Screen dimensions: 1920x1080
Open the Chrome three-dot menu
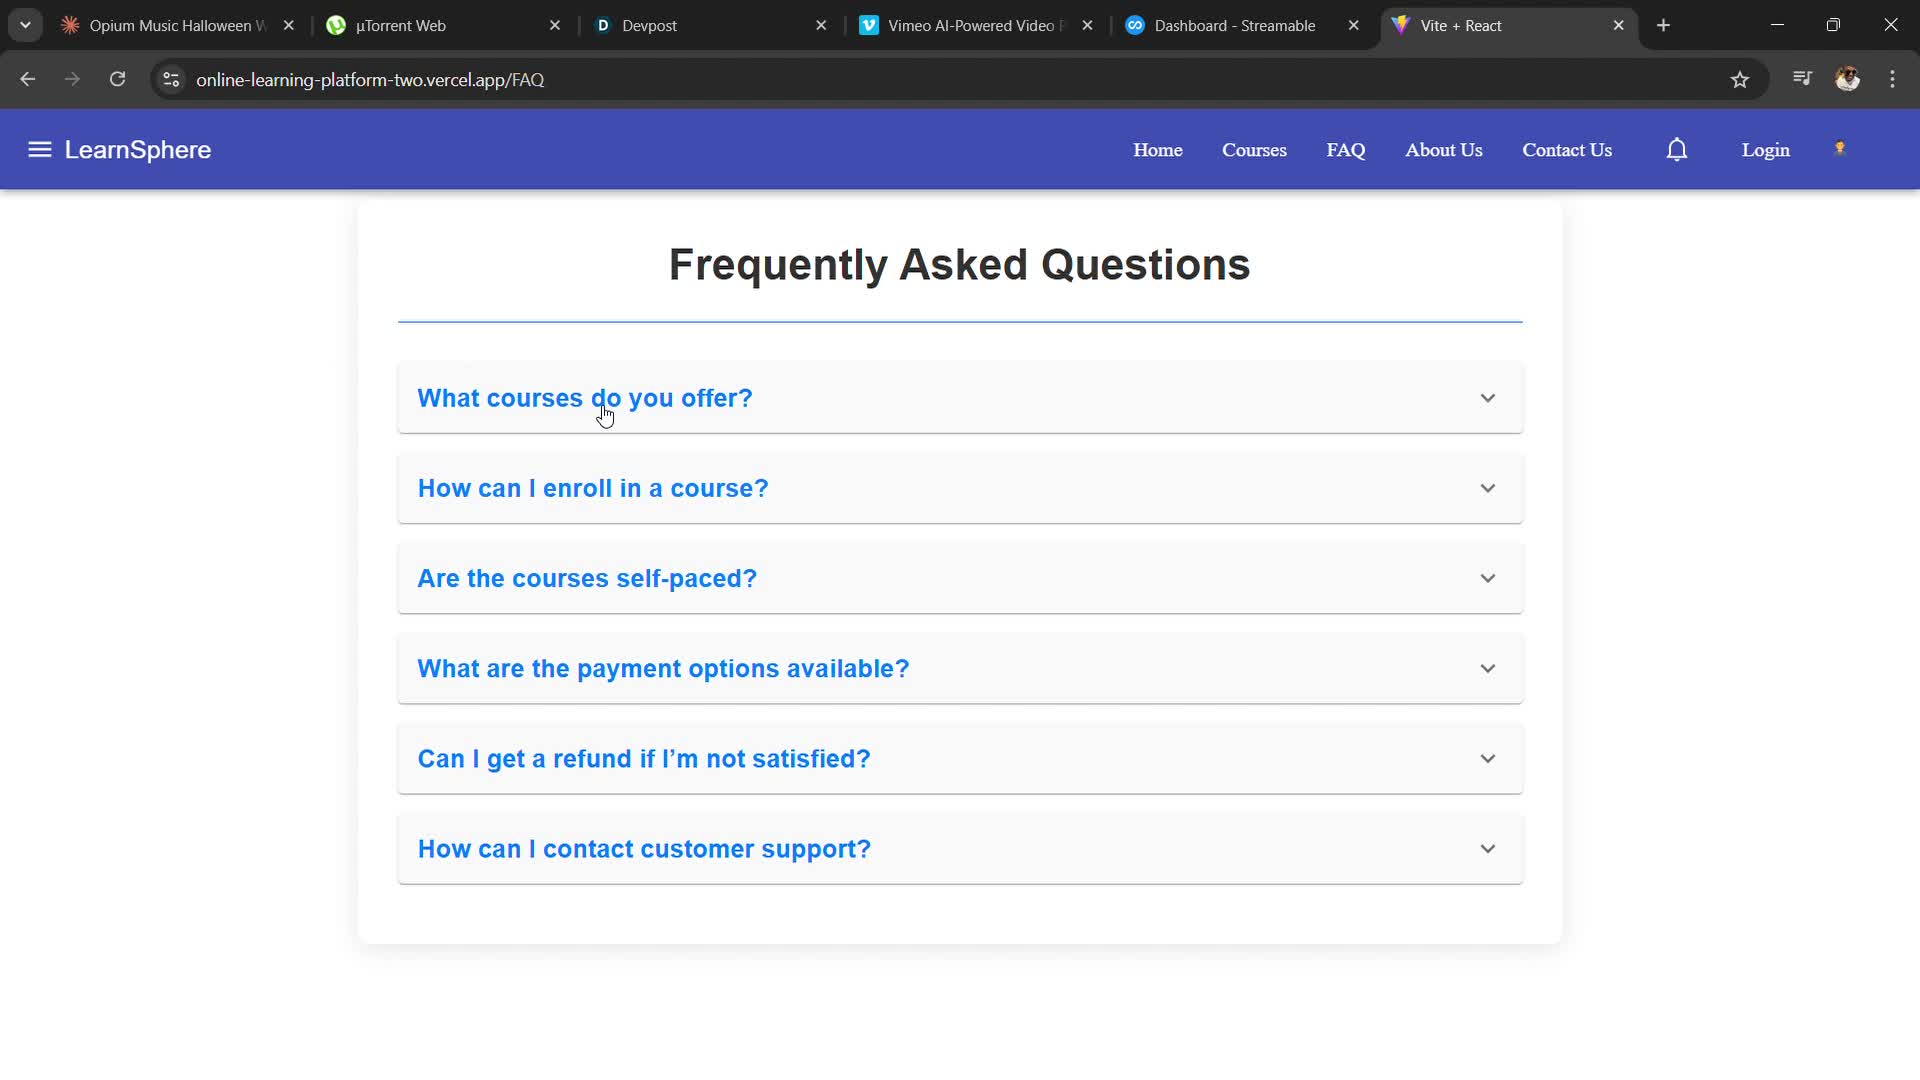click(x=1892, y=80)
